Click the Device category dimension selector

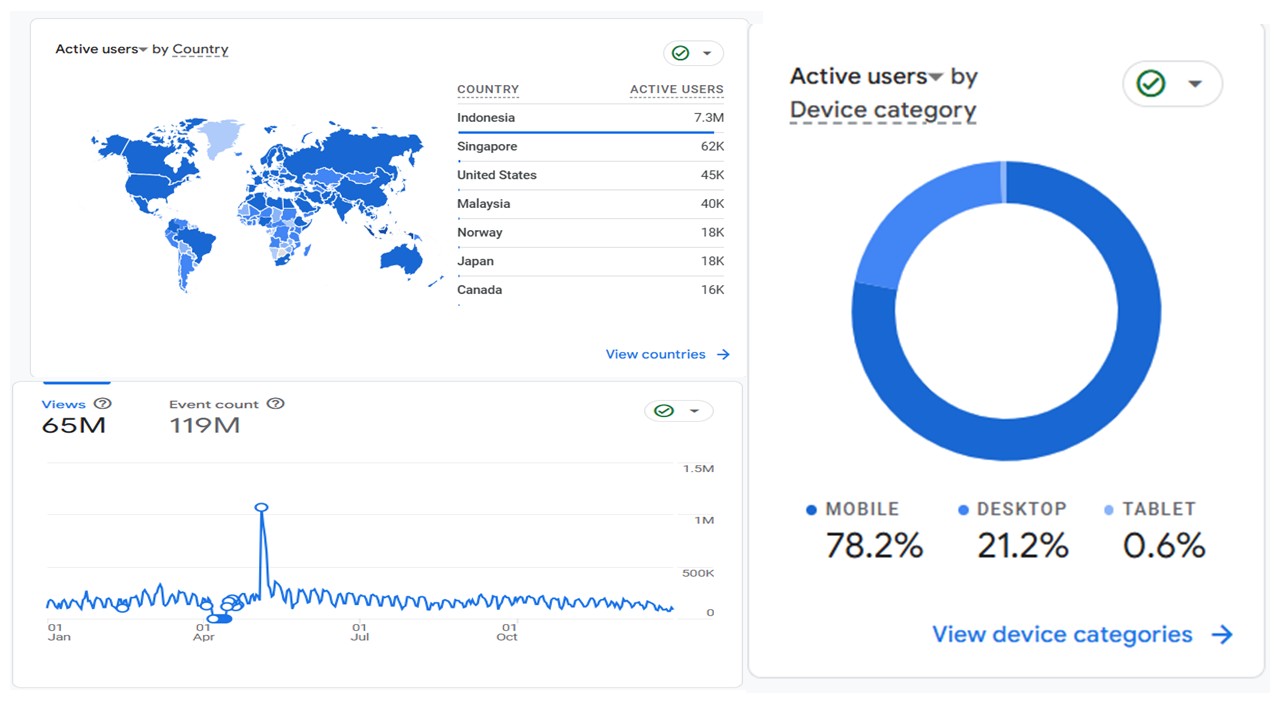coord(882,110)
